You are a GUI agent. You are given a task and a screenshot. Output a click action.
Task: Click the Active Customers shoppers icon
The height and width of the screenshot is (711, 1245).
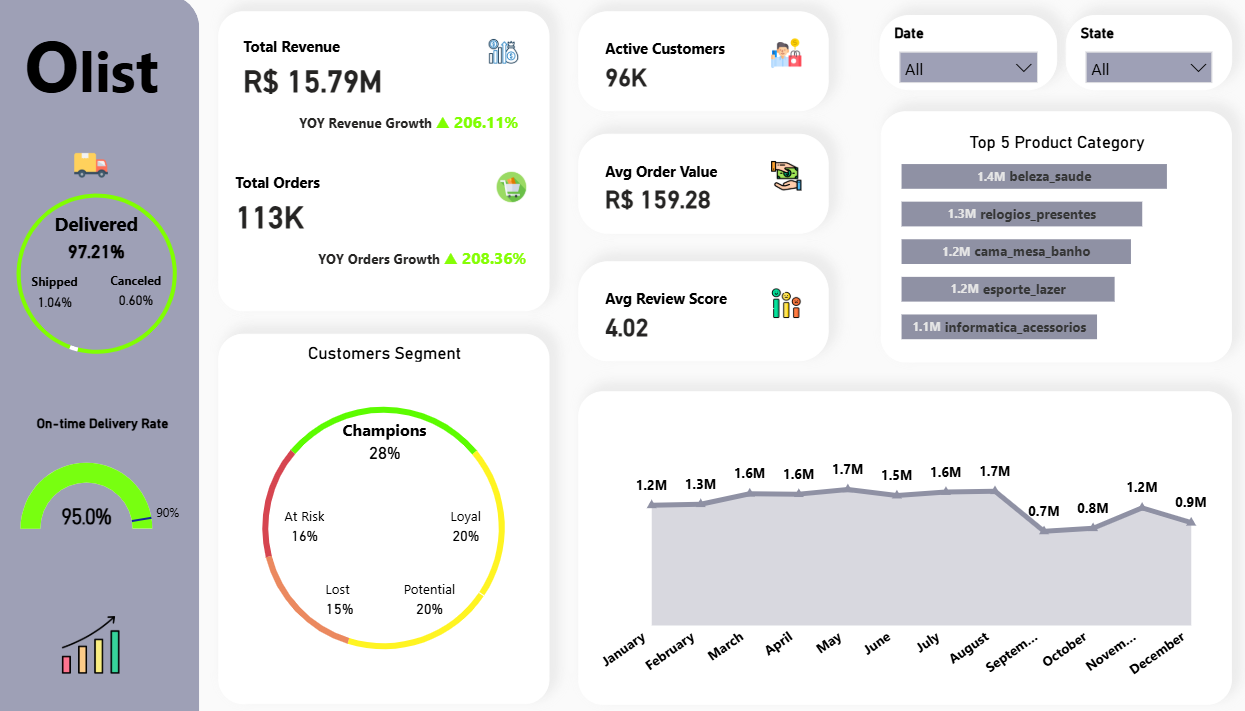pyautogui.click(x=786, y=53)
